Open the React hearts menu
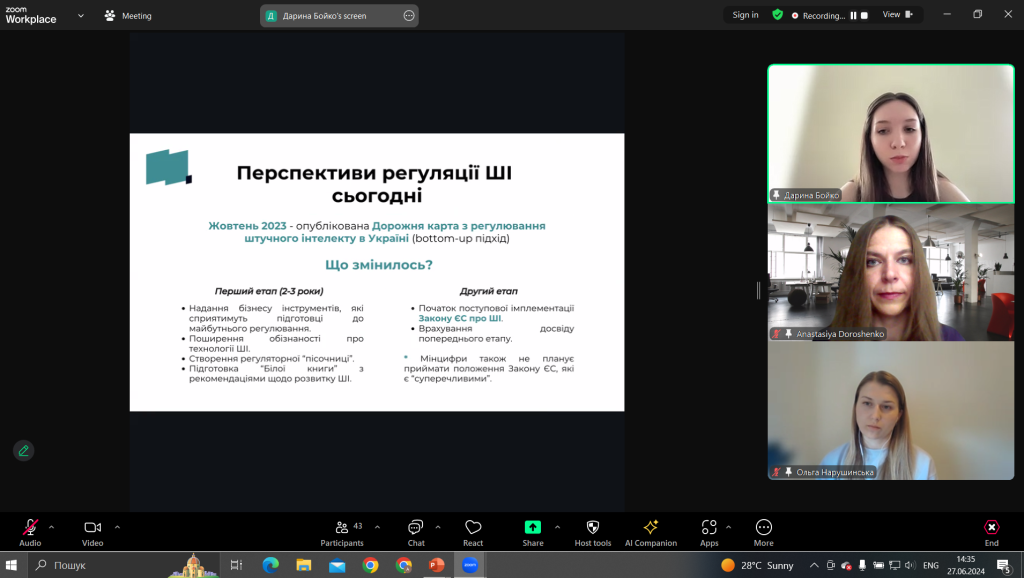Image resolution: width=1024 pixels, height=578 pixels. 473,533
